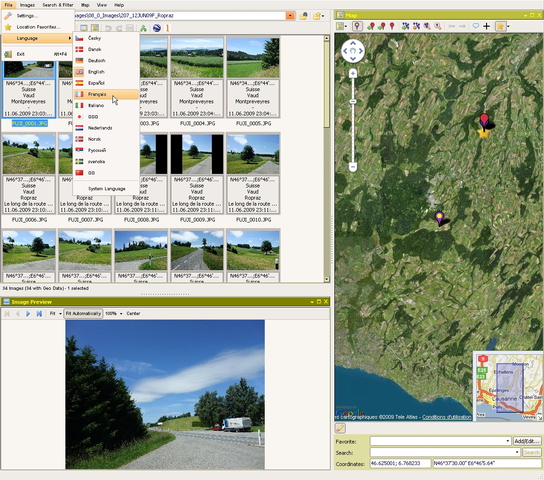544x480 pixels.
Task: Pick Italiano from the language submenu
Action: [x=106, y=105]
